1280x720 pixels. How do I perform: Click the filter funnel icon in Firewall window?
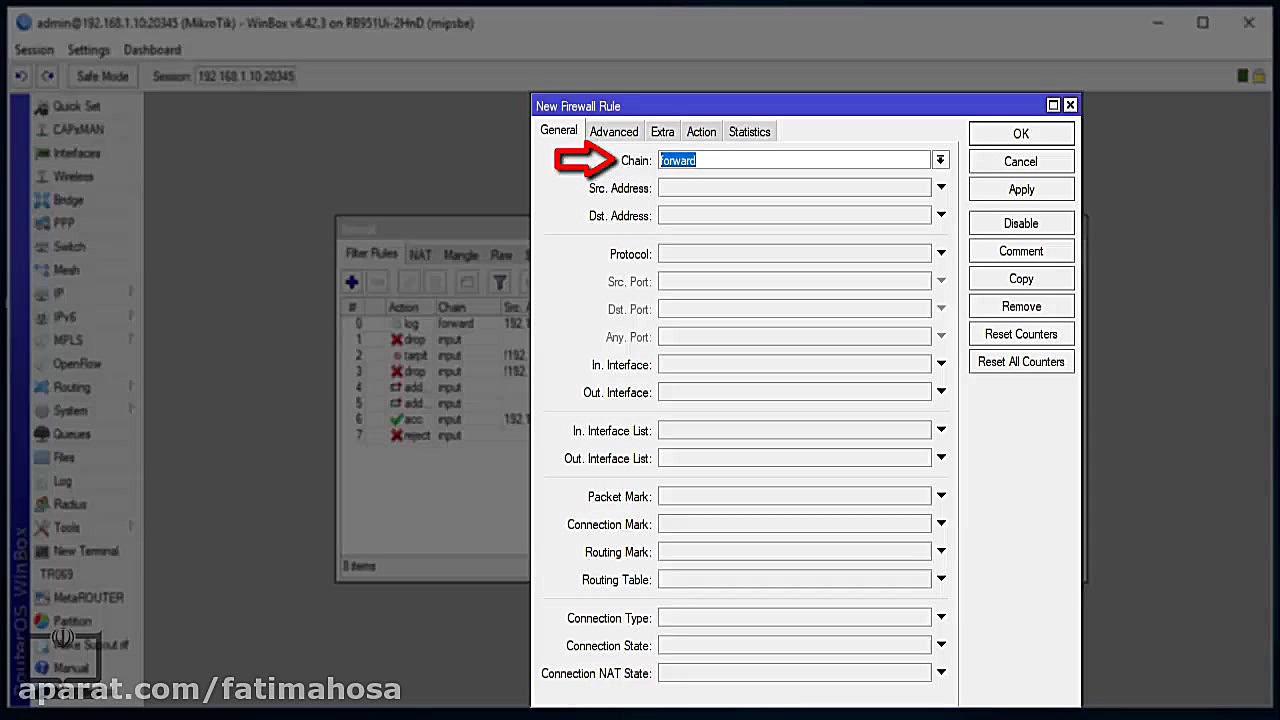499,283
